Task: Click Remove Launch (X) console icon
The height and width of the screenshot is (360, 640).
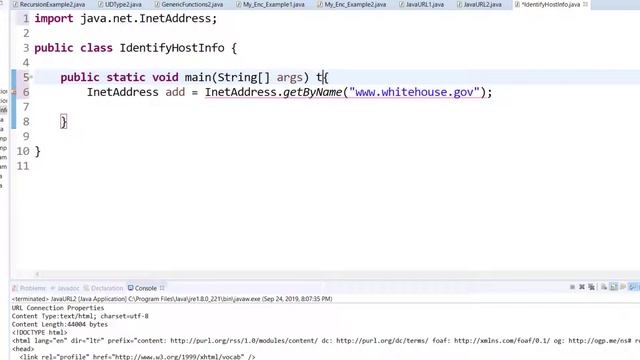Action: (x=582, y=287)
